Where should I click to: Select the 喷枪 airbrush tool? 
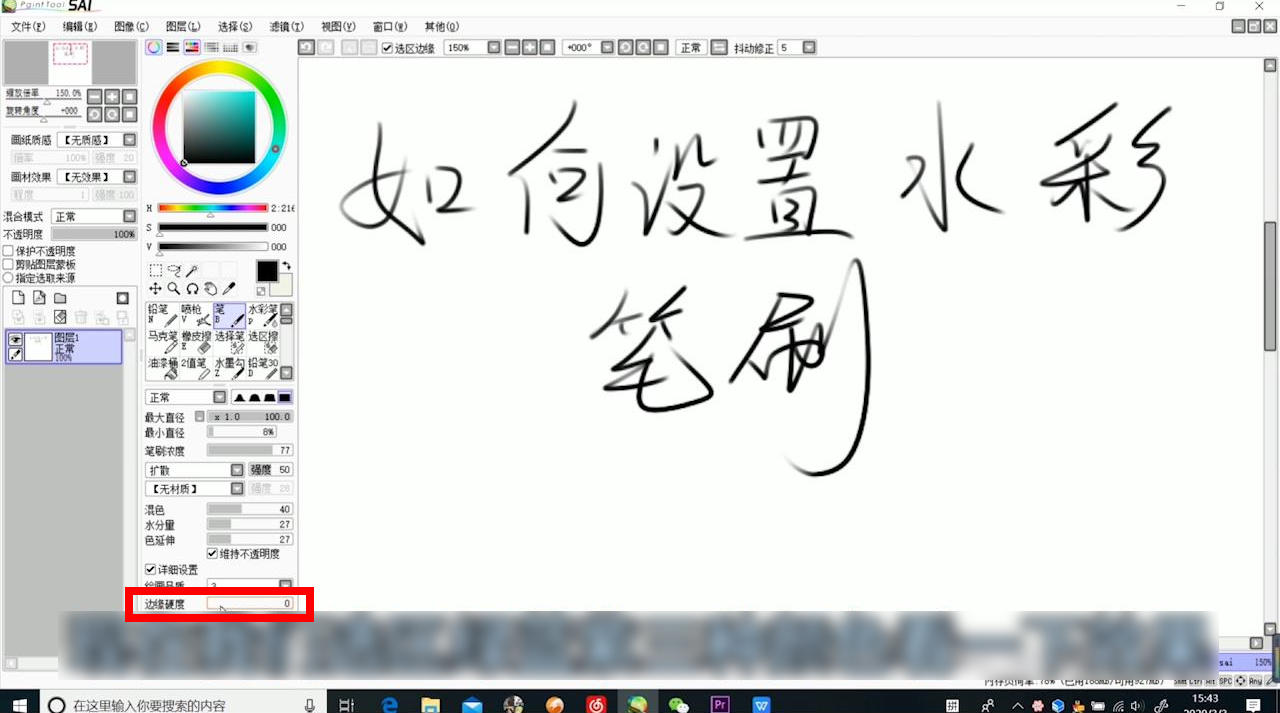pos(195,314)
